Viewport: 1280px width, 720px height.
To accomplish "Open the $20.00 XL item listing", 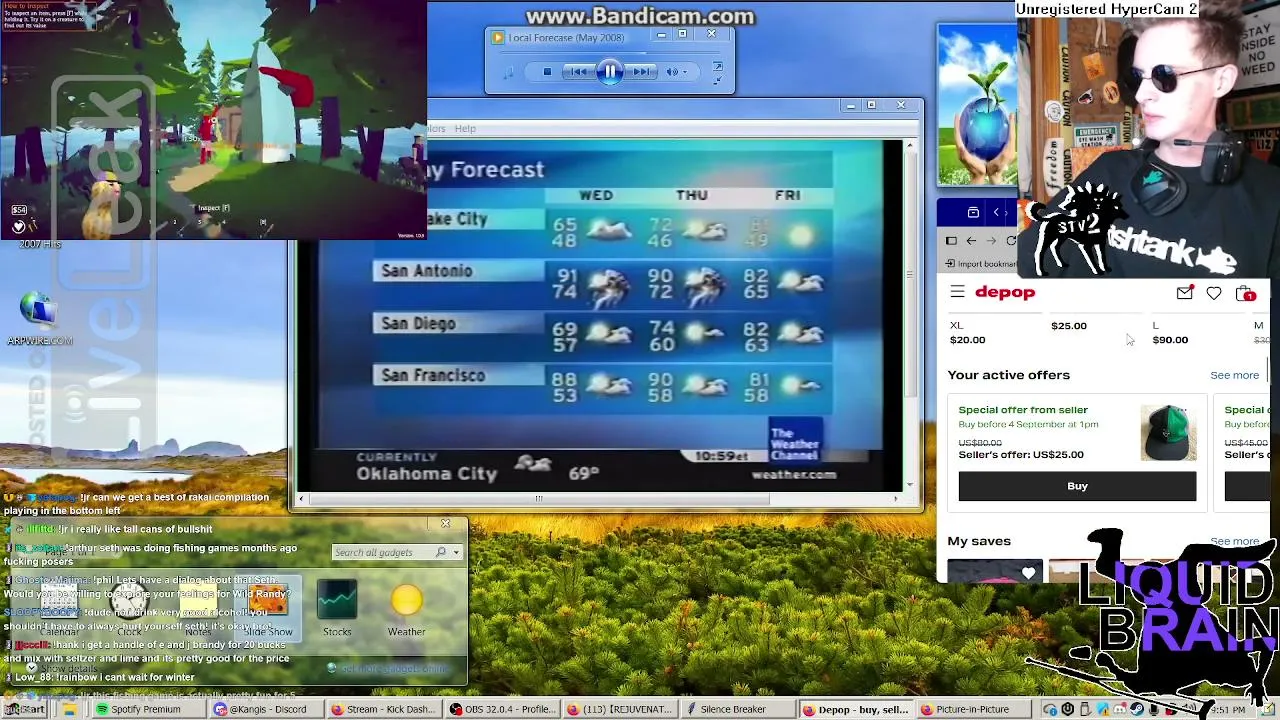I will point(967,333).
